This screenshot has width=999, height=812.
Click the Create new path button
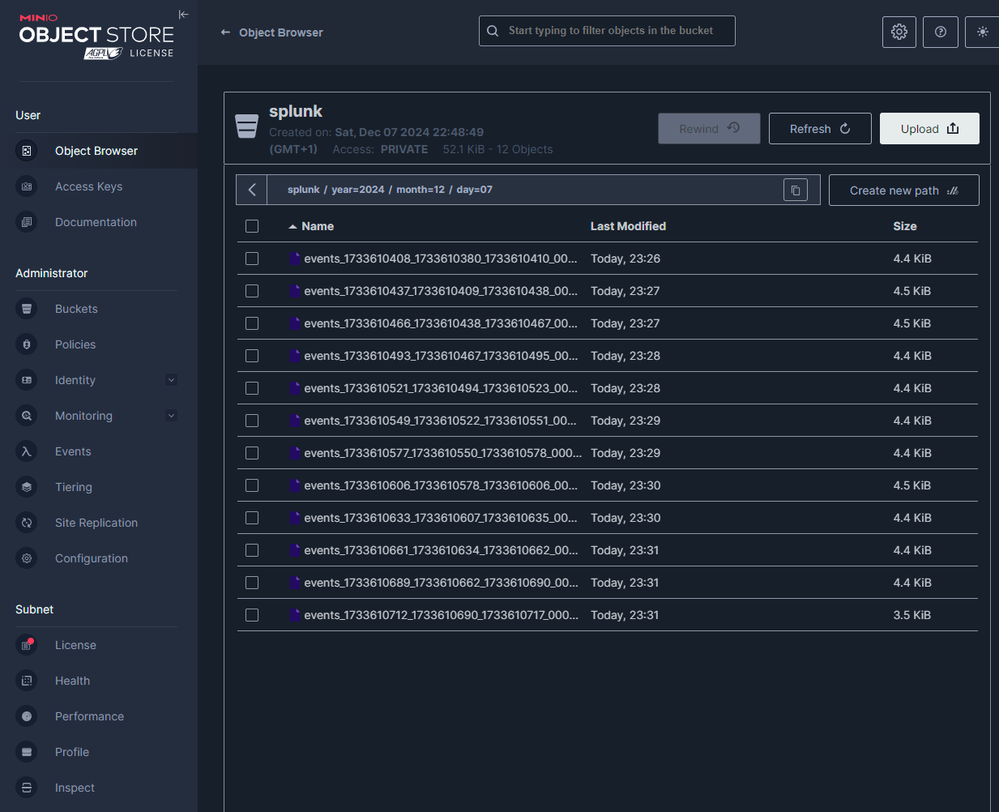[904, 191]
